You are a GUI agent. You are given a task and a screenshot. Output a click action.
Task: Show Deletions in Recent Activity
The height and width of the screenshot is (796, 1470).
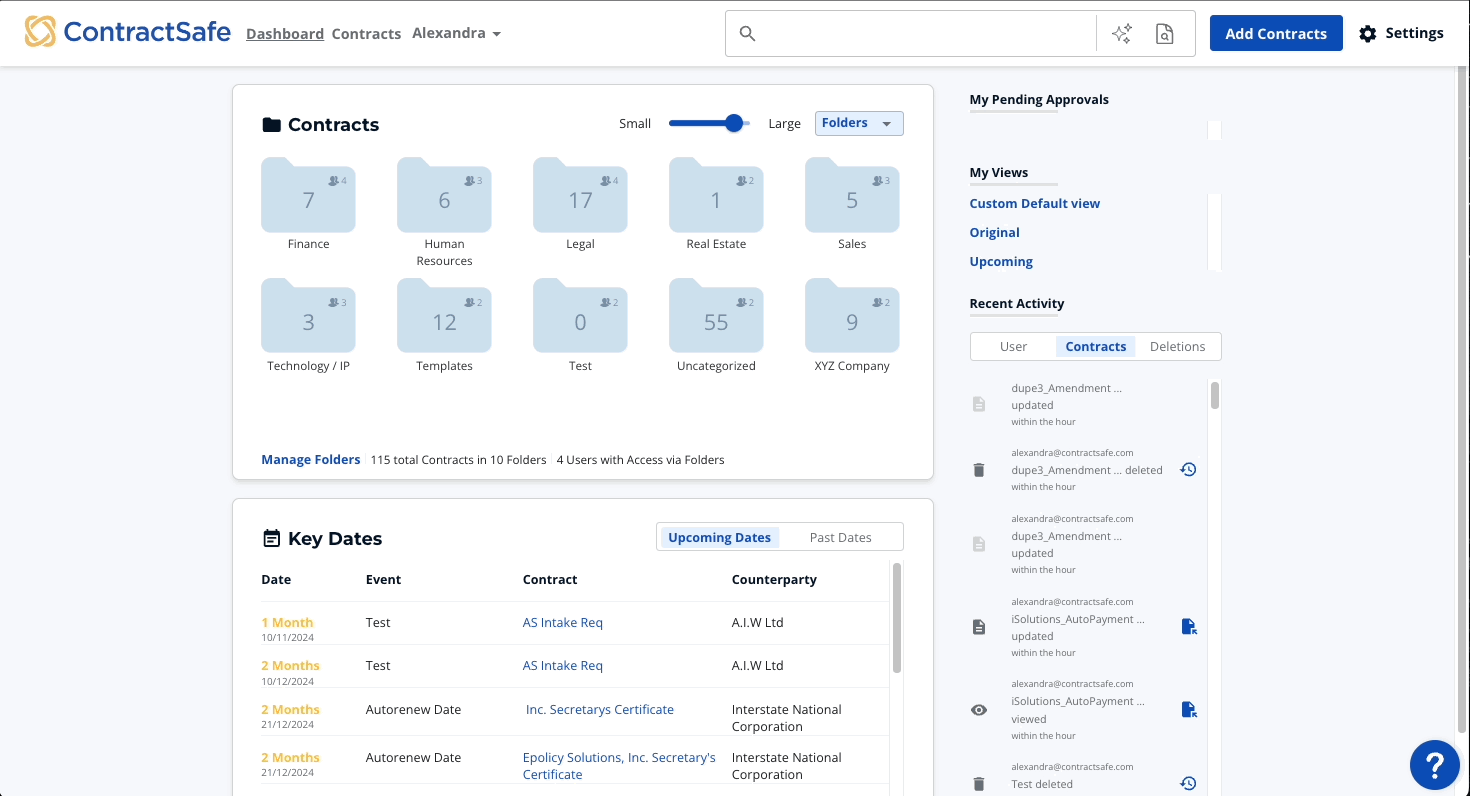[x=1177, y=346]
